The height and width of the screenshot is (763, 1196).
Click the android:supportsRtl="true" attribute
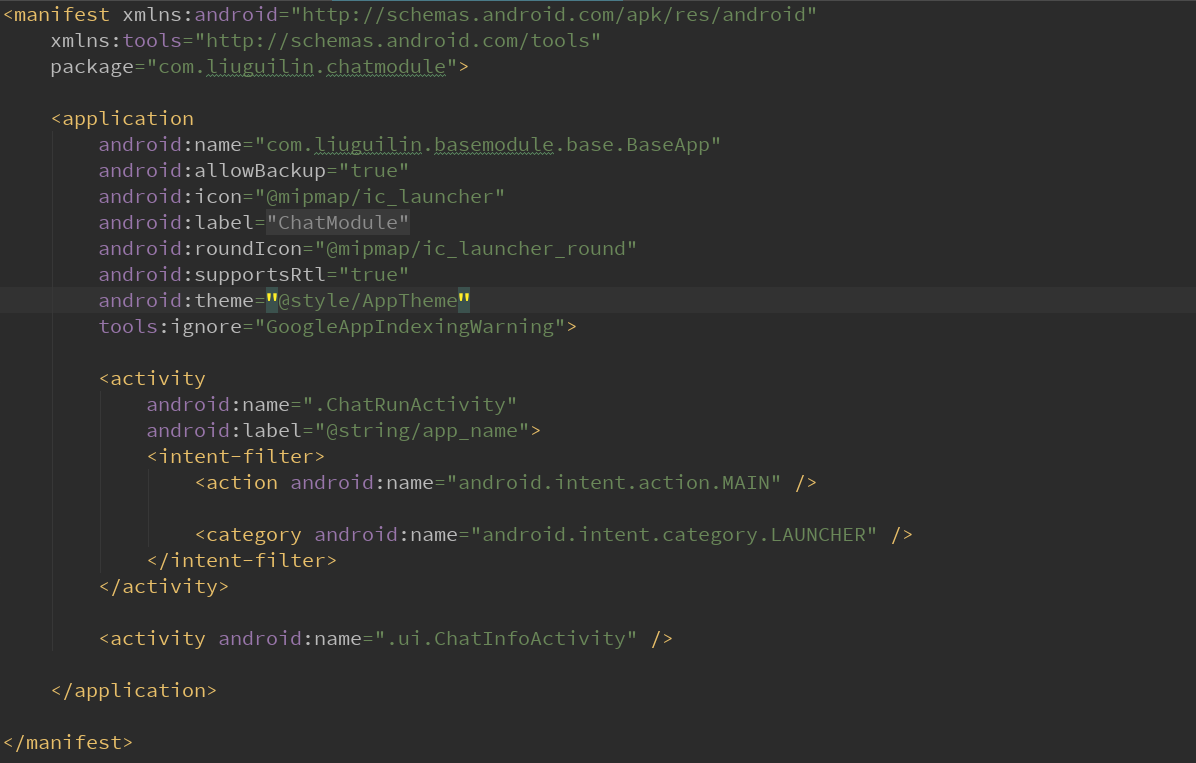[x=253, y=275]
